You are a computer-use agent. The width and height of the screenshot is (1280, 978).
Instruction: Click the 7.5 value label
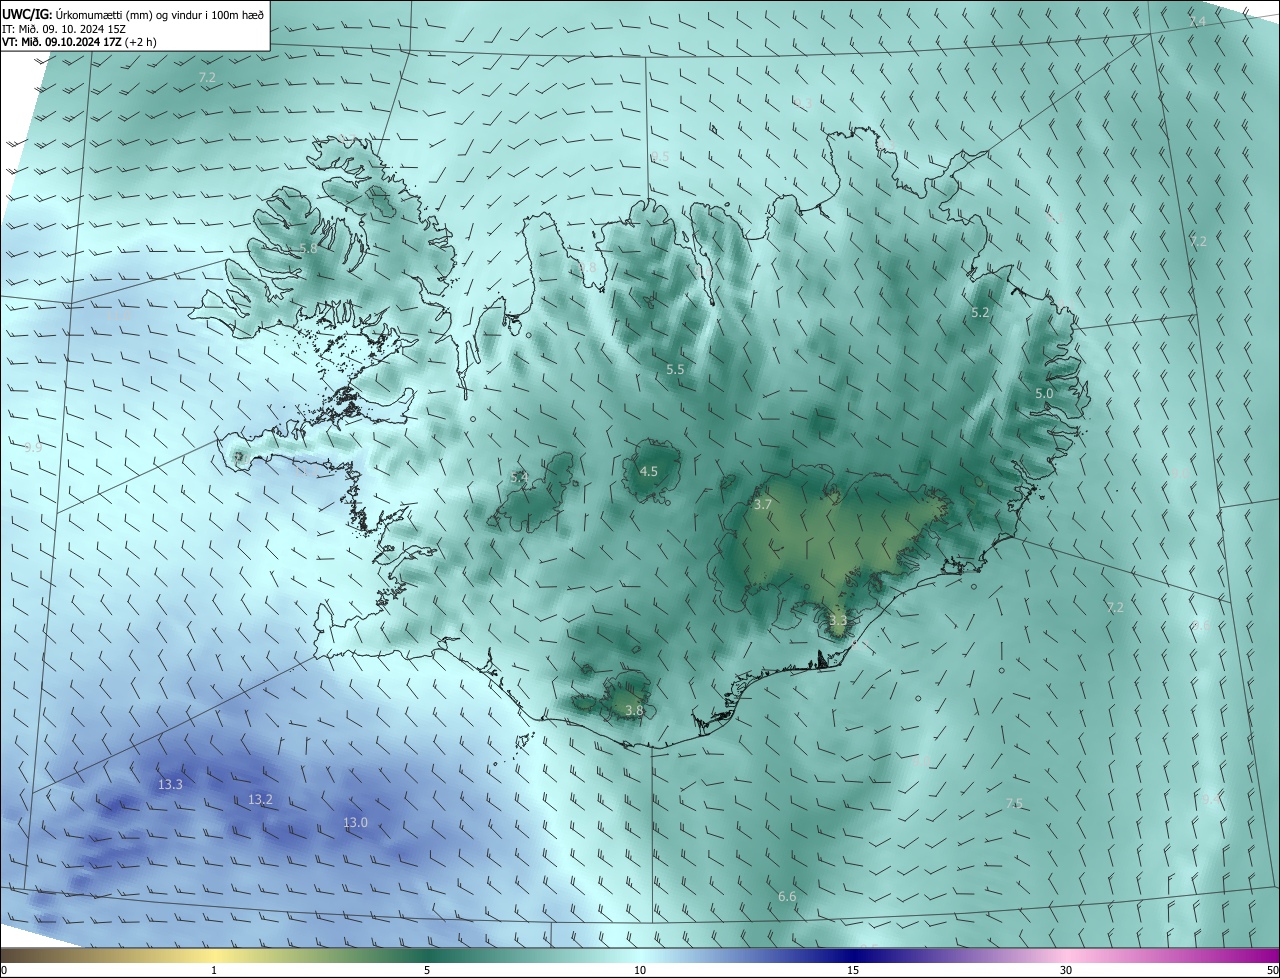(x=1014, y=804)
